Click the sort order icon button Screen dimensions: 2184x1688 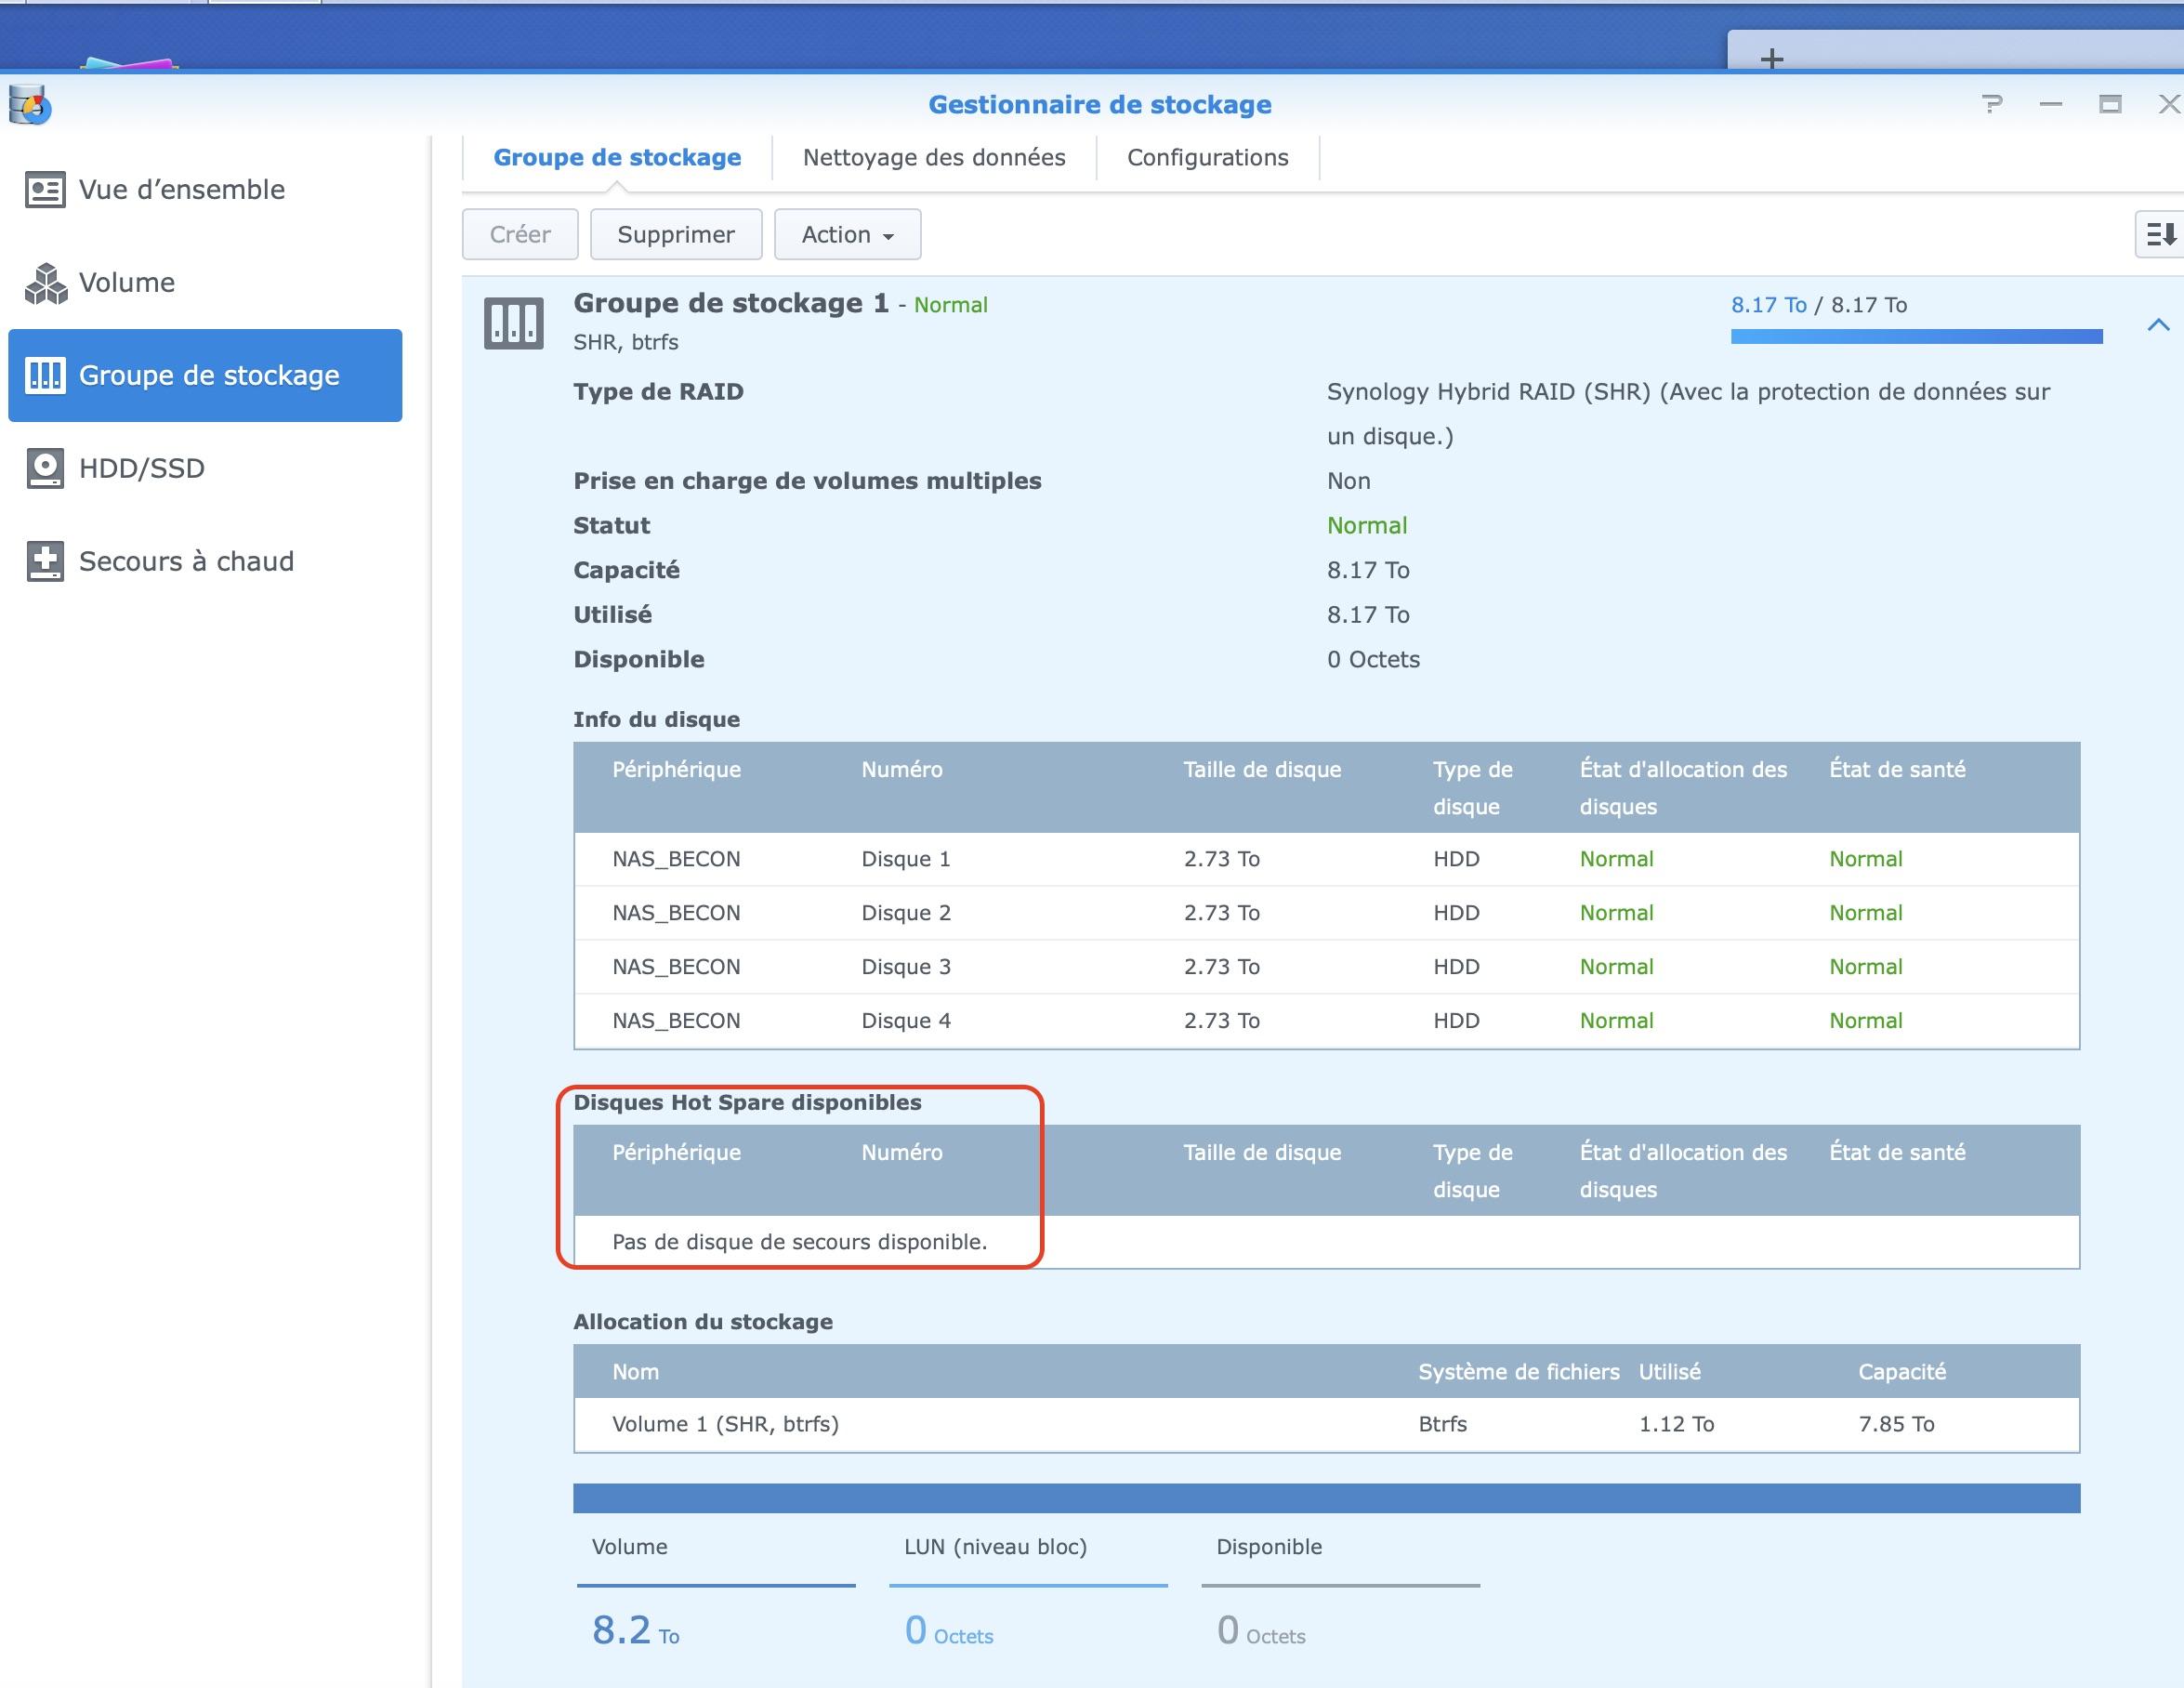coord(2160,234)
